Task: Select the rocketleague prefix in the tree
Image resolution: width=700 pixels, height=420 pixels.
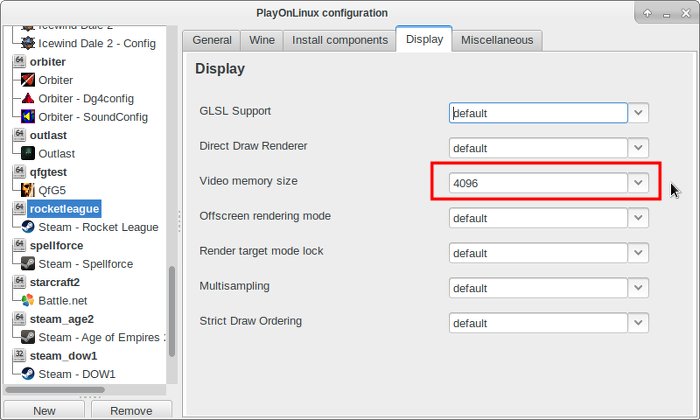Action: pos(64,208)
